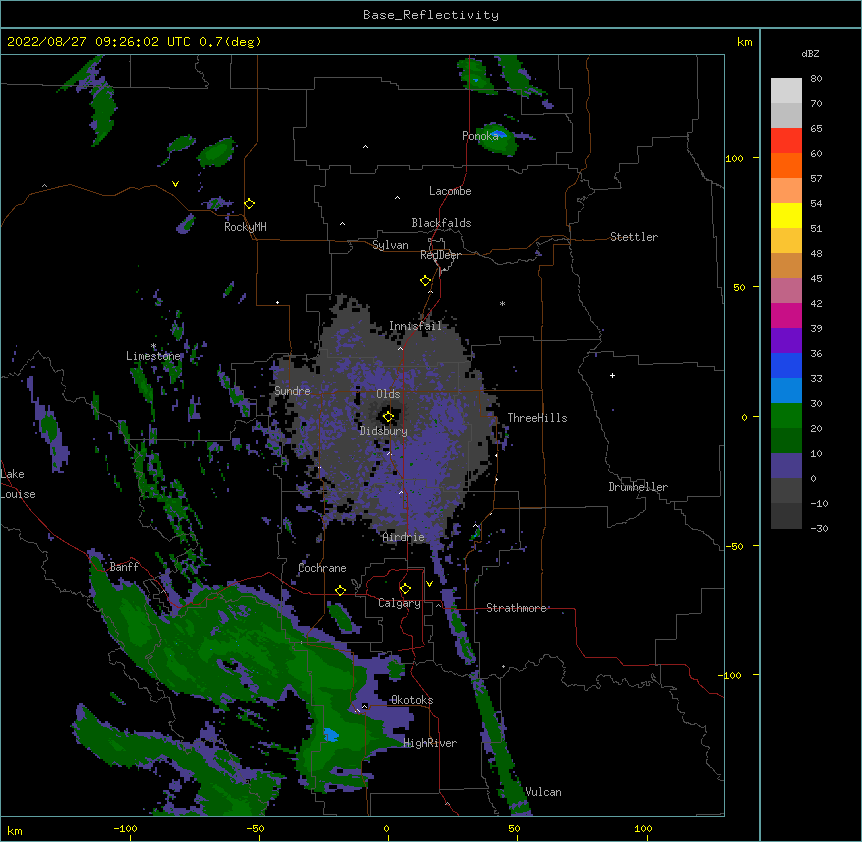The width and height of the screenshot is (862, 842).
Task: Click the white asterisk marker east of Innisfail
Action: tap(502, 303)
